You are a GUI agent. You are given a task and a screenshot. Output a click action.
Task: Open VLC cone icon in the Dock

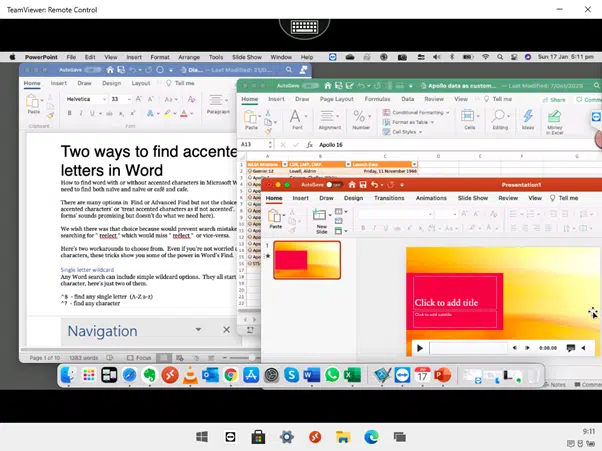tap(190, 375)
